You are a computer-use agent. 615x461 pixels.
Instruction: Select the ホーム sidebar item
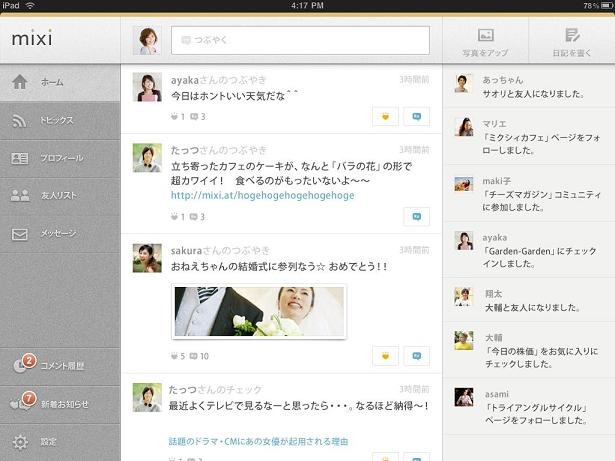coord(60,82)
